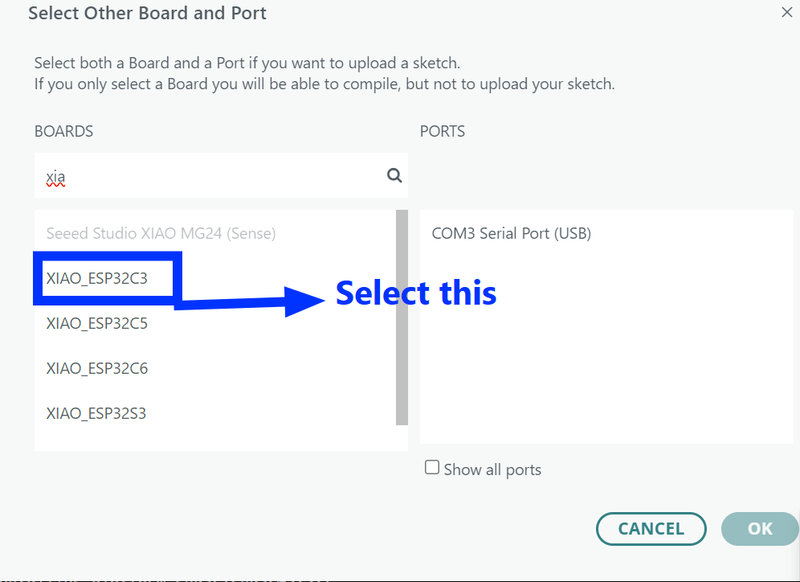Image resolution: width=800 pixels, height=582 pixels.
Task: Confirm selection with the OK button
Action: (x=760, y=529)
